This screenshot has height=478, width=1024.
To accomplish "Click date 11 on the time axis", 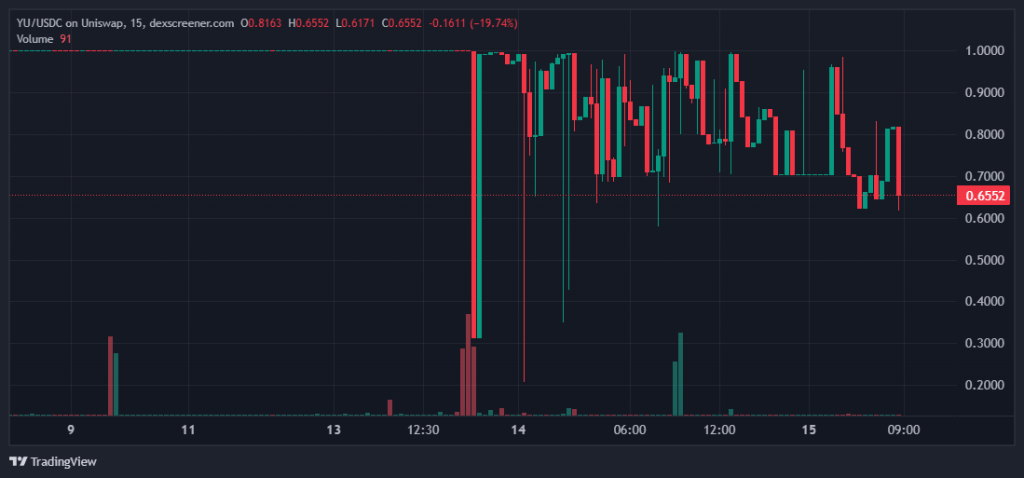I will pos(187,430).
